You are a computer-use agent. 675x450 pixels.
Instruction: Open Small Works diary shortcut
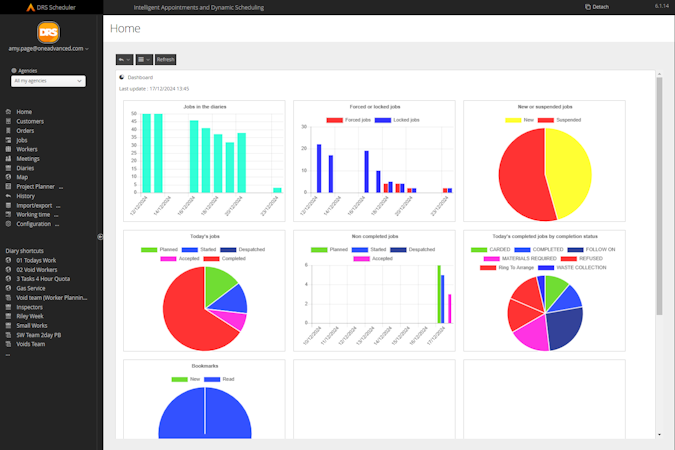[x=32, y=326]
